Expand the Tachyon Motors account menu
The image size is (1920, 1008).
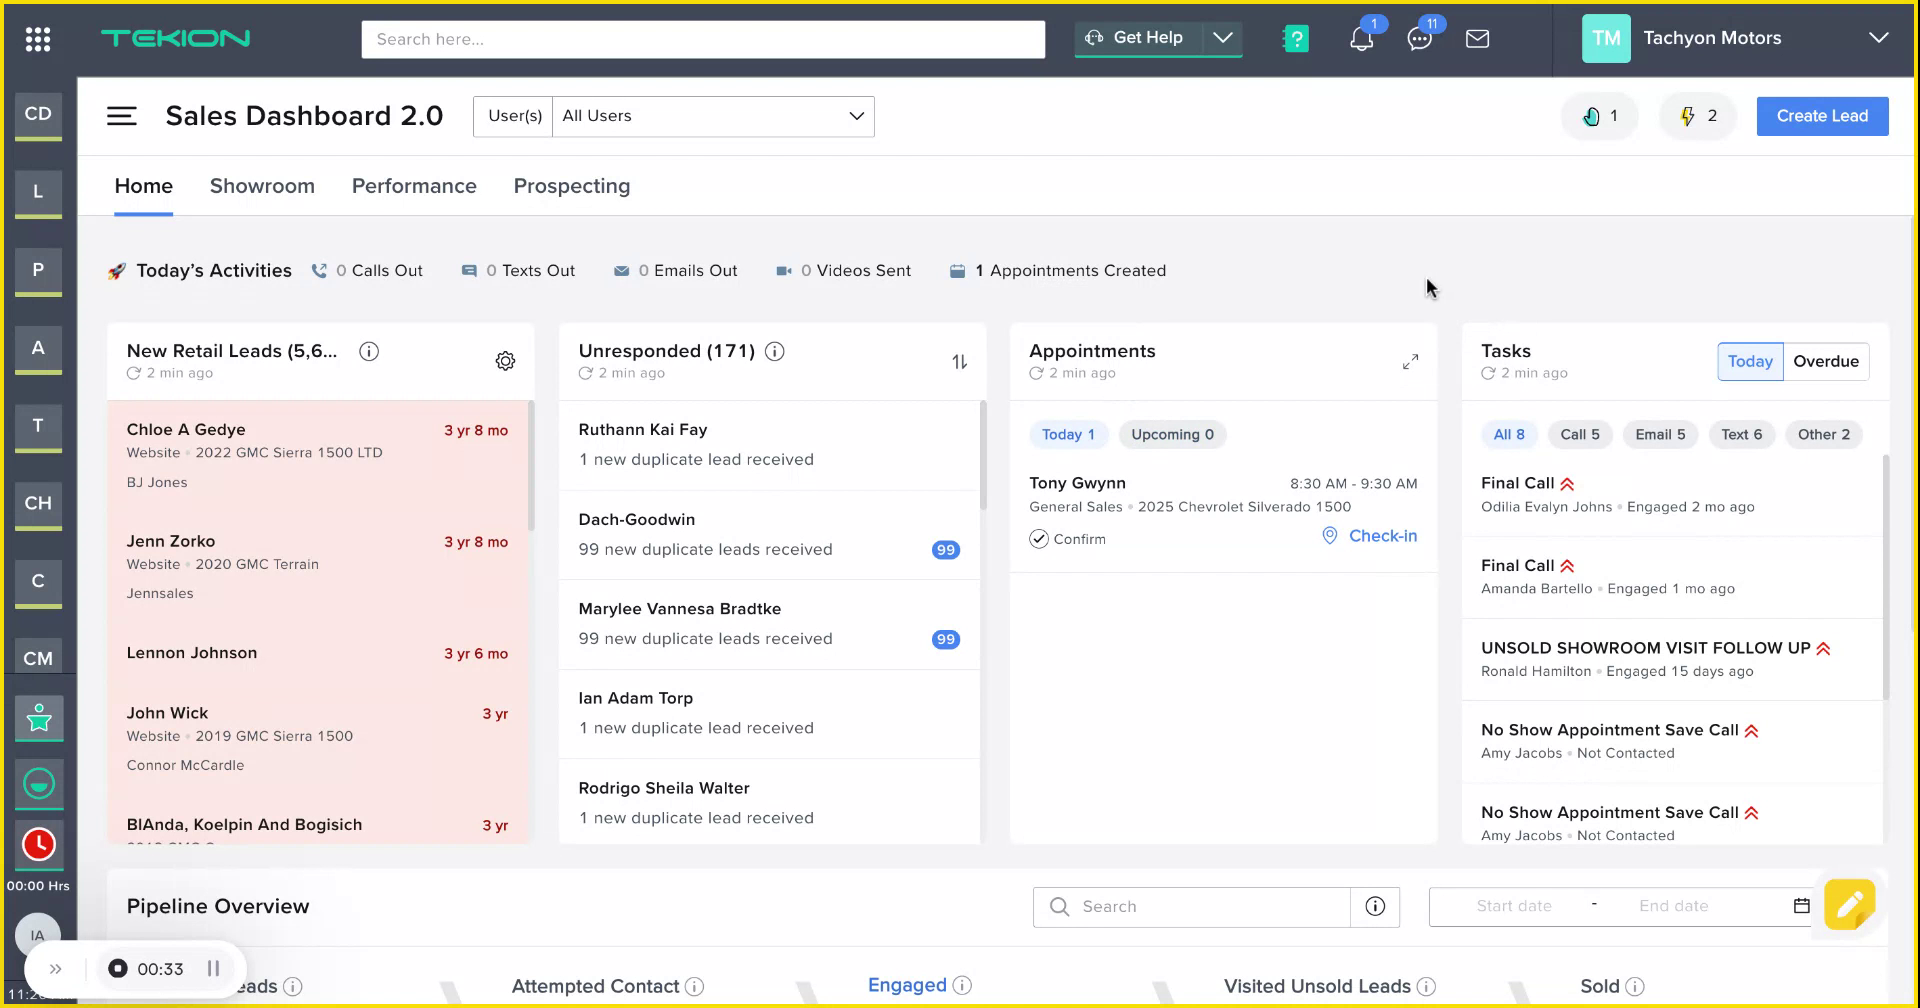[x=1879, y=38]
